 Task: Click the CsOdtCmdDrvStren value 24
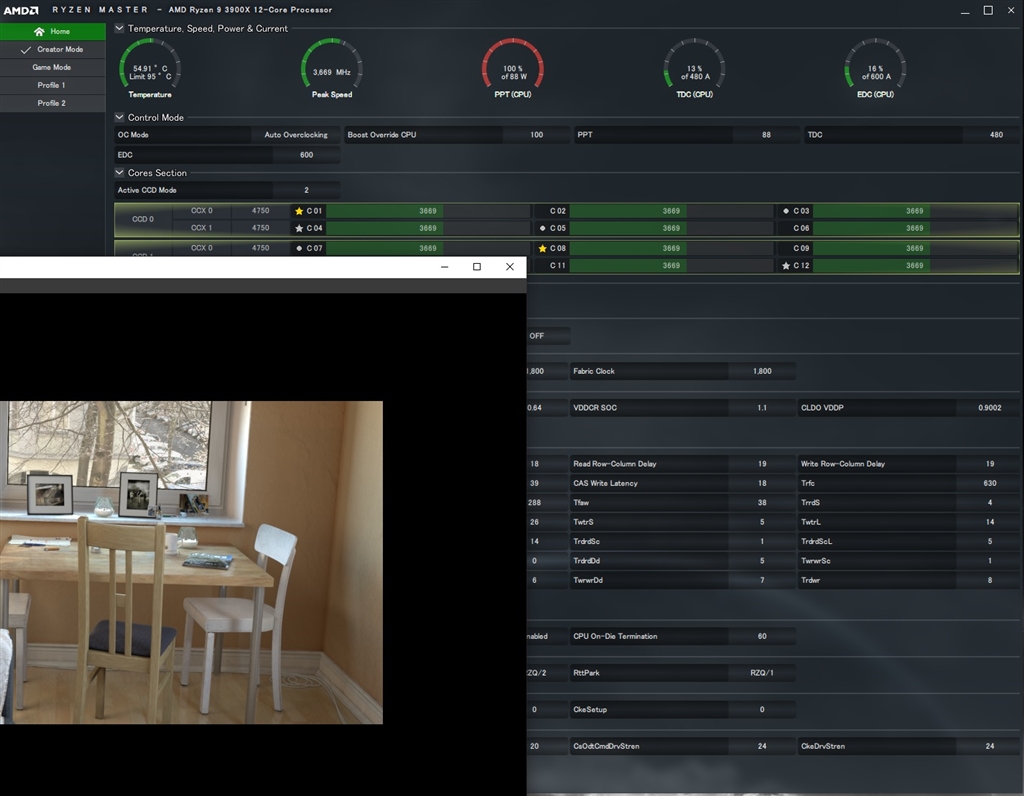(762, 746)
